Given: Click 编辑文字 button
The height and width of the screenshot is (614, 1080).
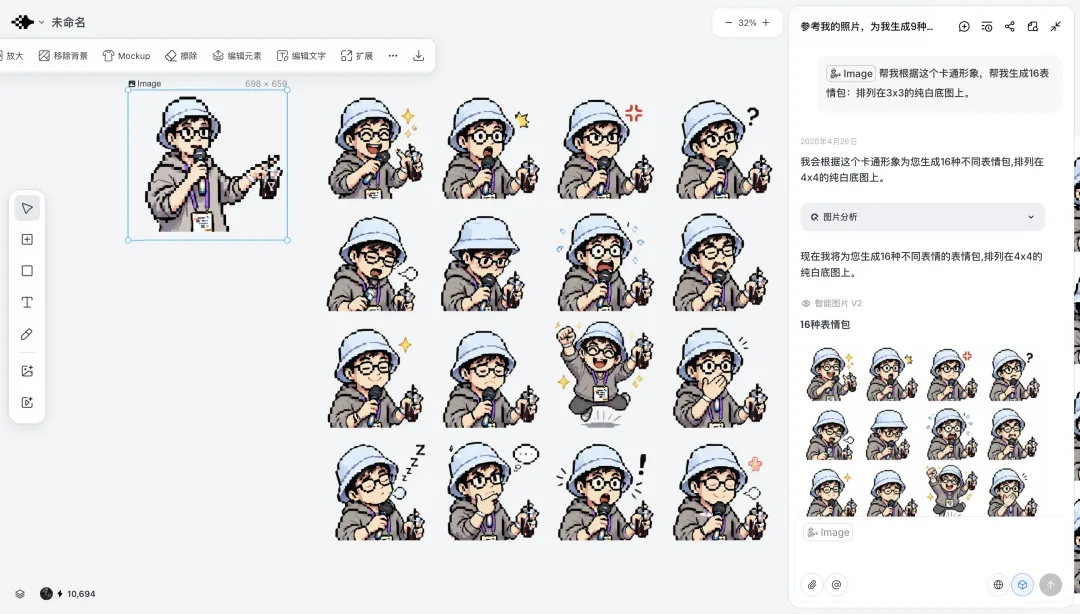Looking at the screenshot, I should tap(301, 56).
